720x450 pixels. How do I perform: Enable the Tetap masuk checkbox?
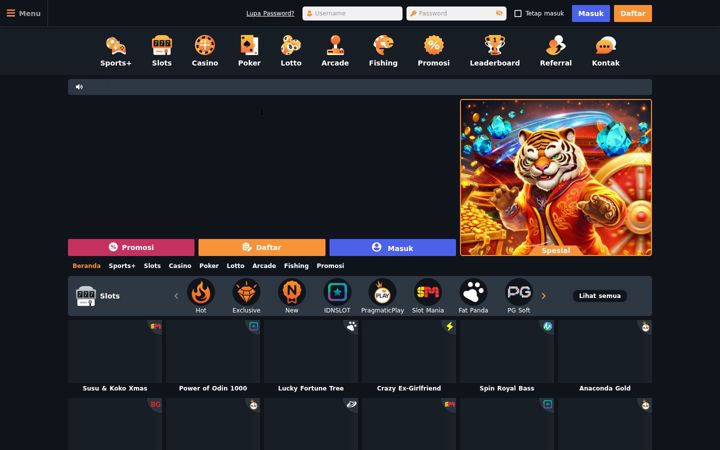click(x=518, y=13)
